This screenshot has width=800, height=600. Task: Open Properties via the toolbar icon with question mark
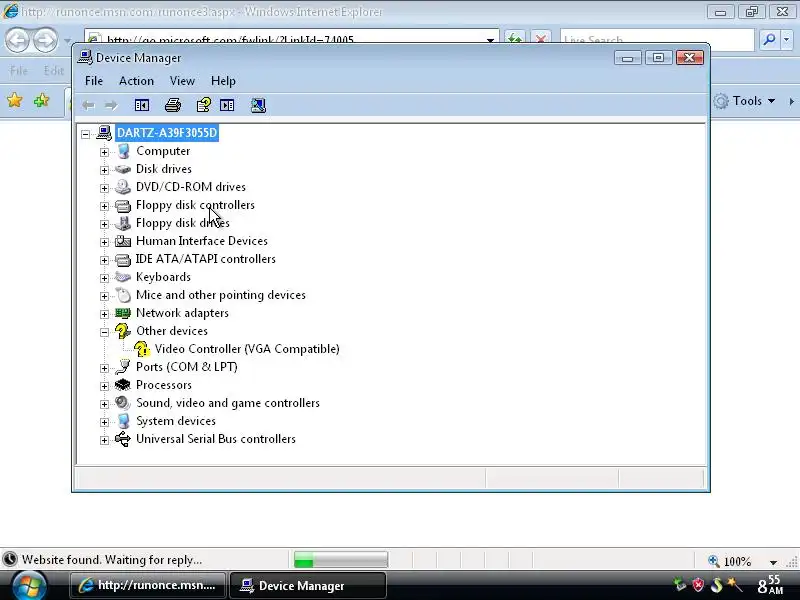pos(204,106)
